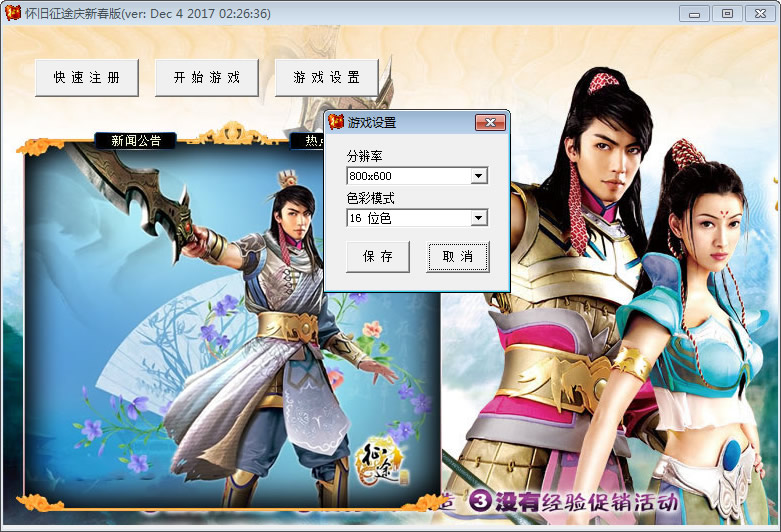The height and width of the screenshot is (532, 781).
Task: Minimize the launcher window
Action: 694,13
